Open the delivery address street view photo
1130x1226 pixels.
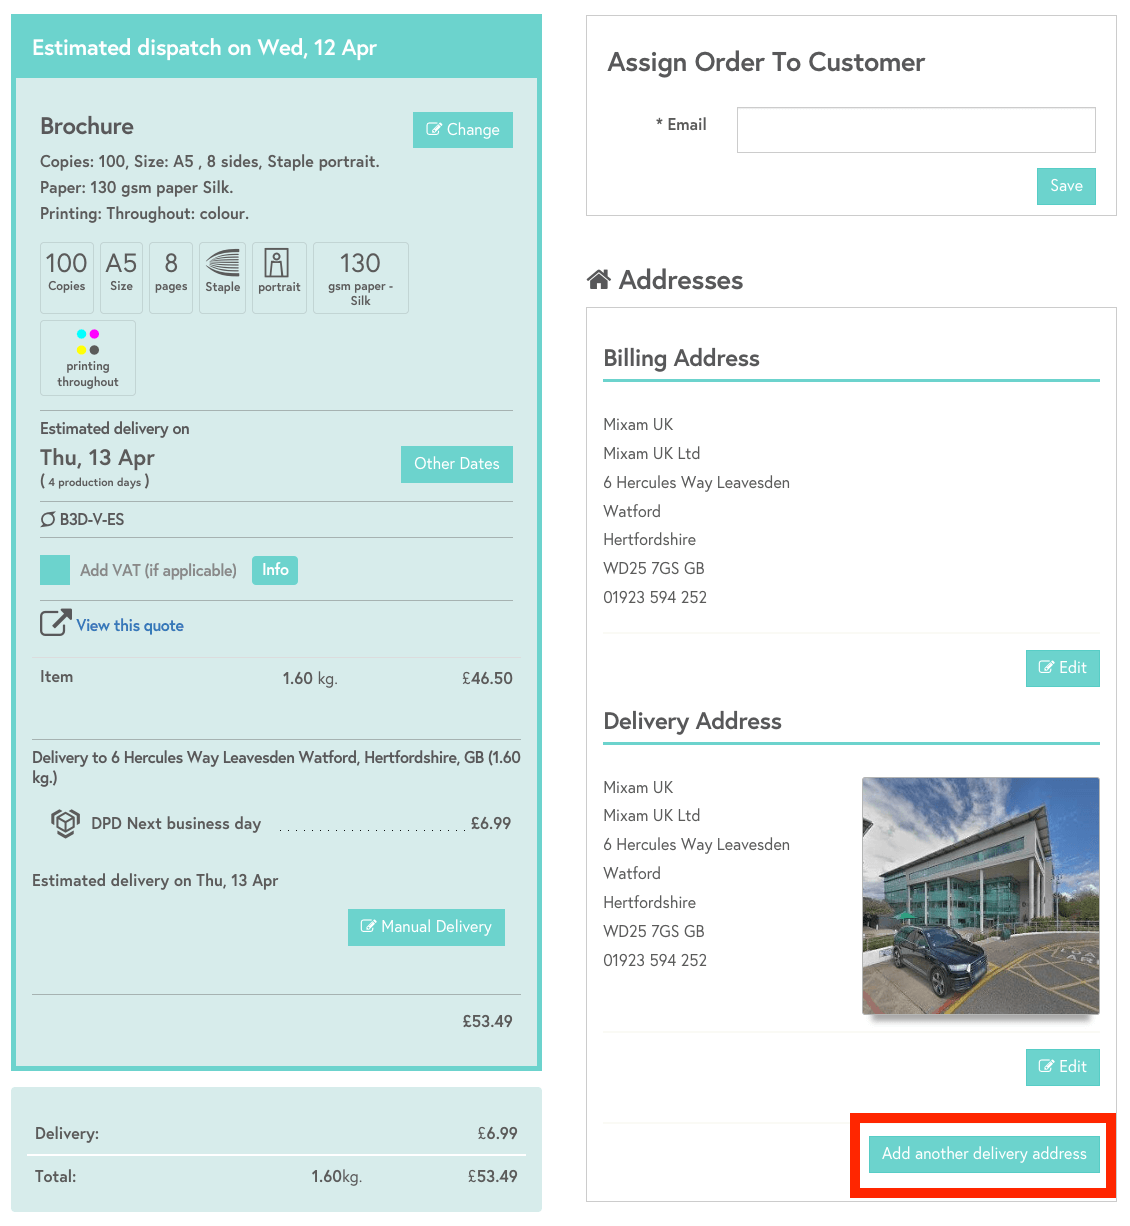pos(980,895)
